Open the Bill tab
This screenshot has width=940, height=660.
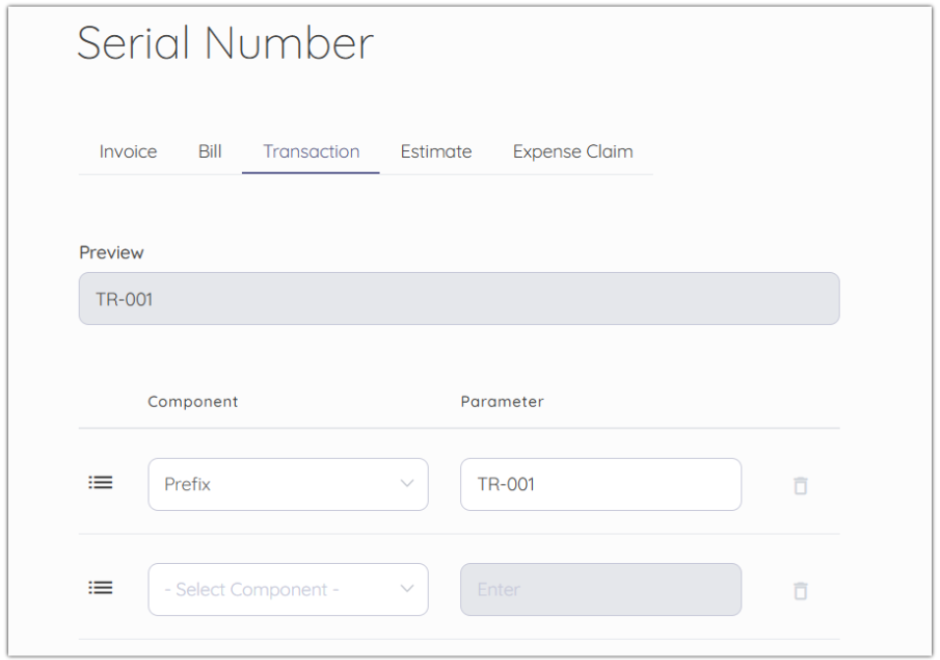pyautogui.click(x=210, y=152)
